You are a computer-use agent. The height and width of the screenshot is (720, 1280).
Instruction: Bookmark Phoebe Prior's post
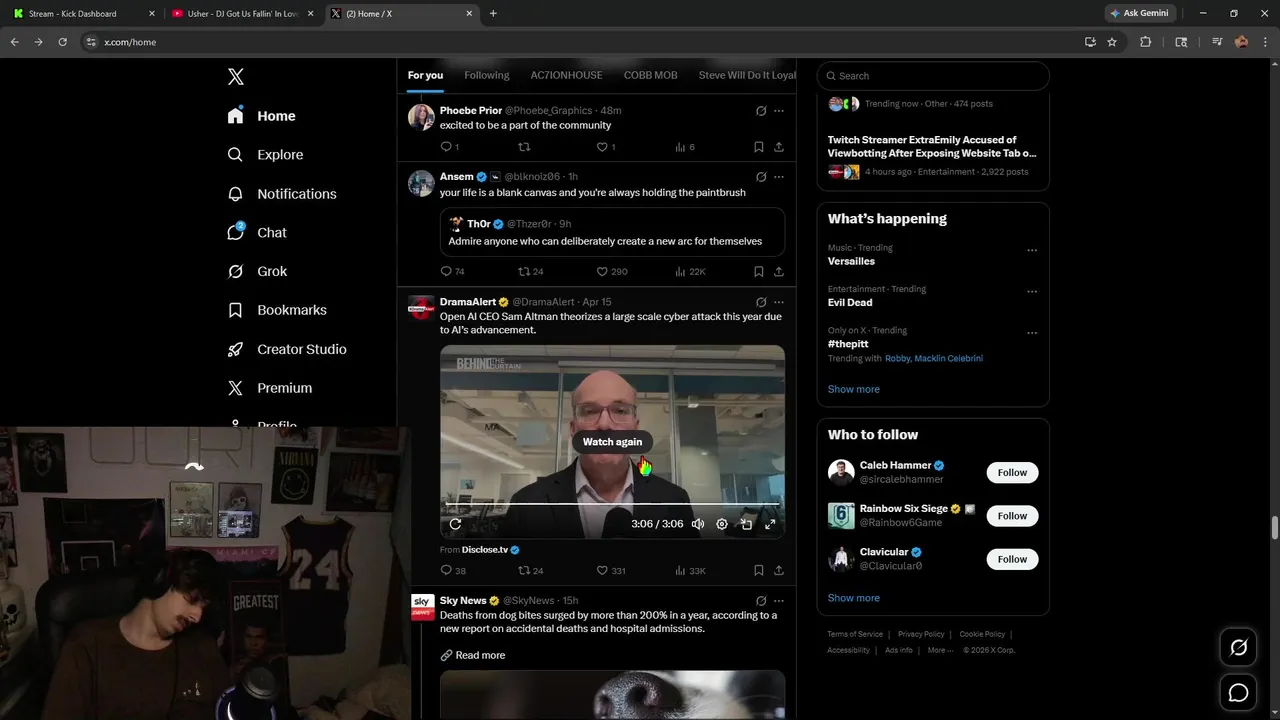click(759, 147)
